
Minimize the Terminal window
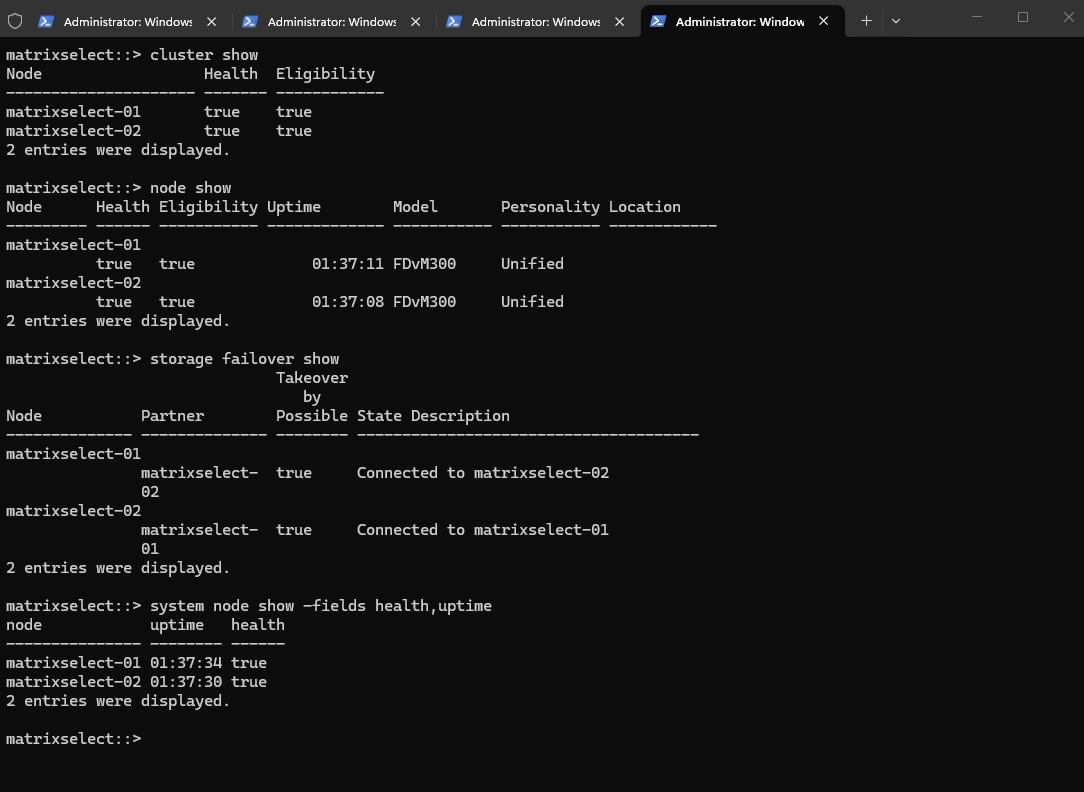[977, 17]
